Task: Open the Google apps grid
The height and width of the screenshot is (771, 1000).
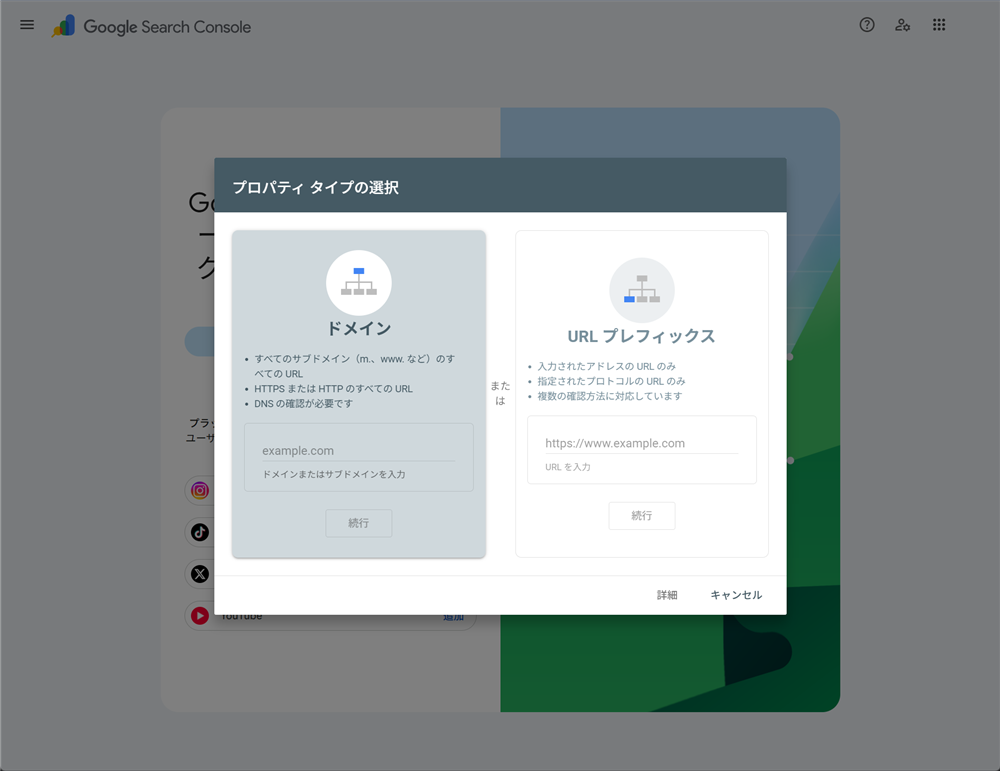Action: [939, 25]
